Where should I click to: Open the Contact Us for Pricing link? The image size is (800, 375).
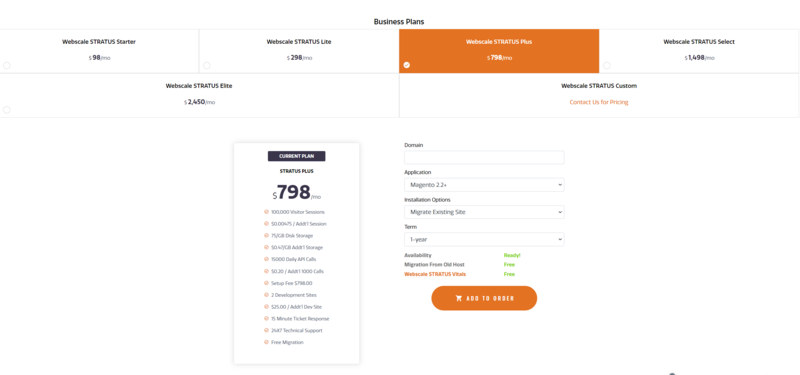pos(599,102)
